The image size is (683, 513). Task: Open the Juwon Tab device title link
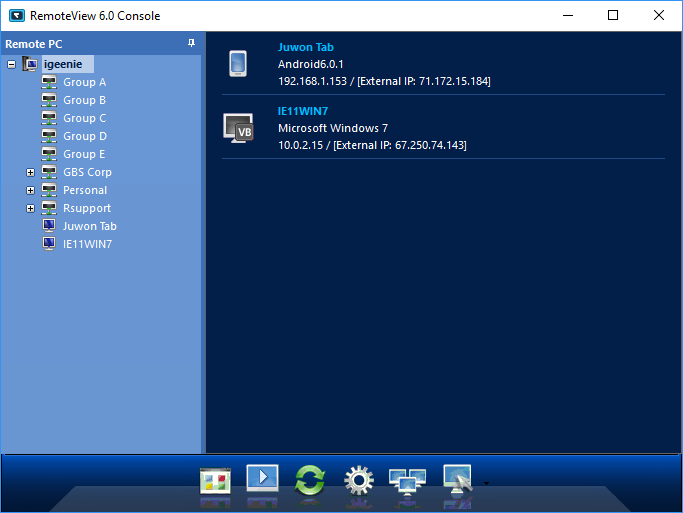coord(306,47)
